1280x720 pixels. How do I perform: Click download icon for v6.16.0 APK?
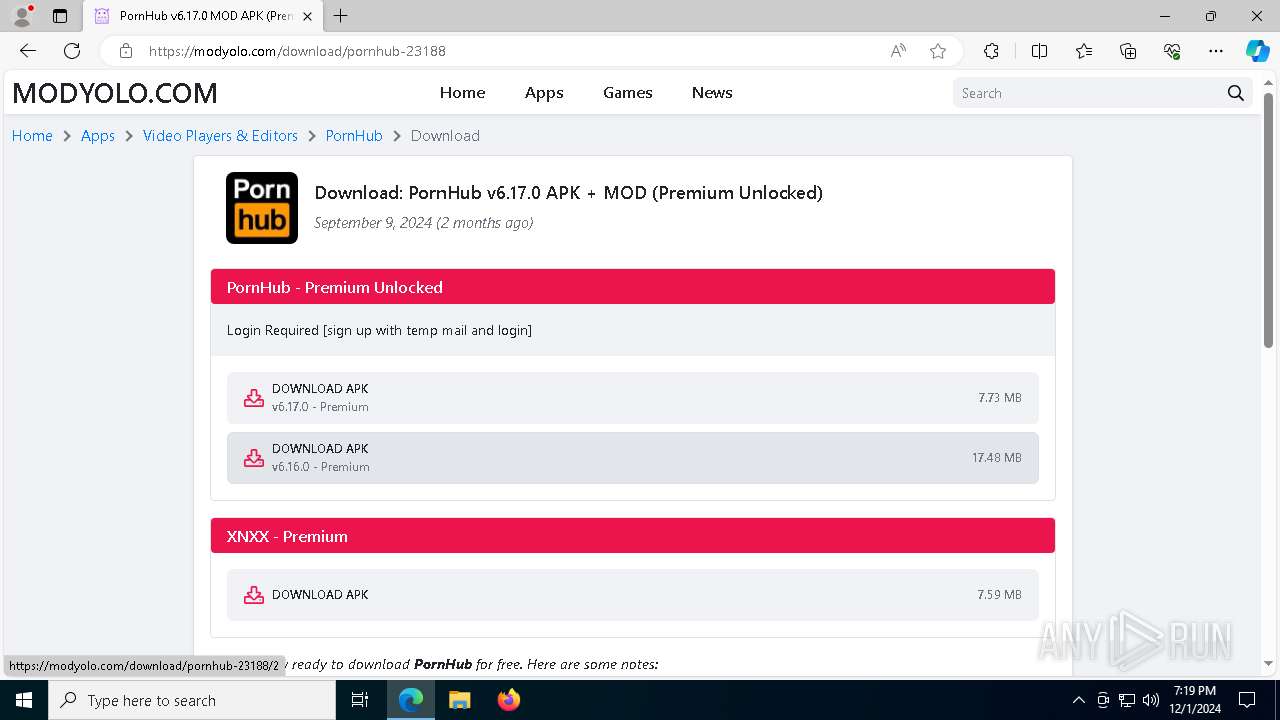tap(254, 458)
